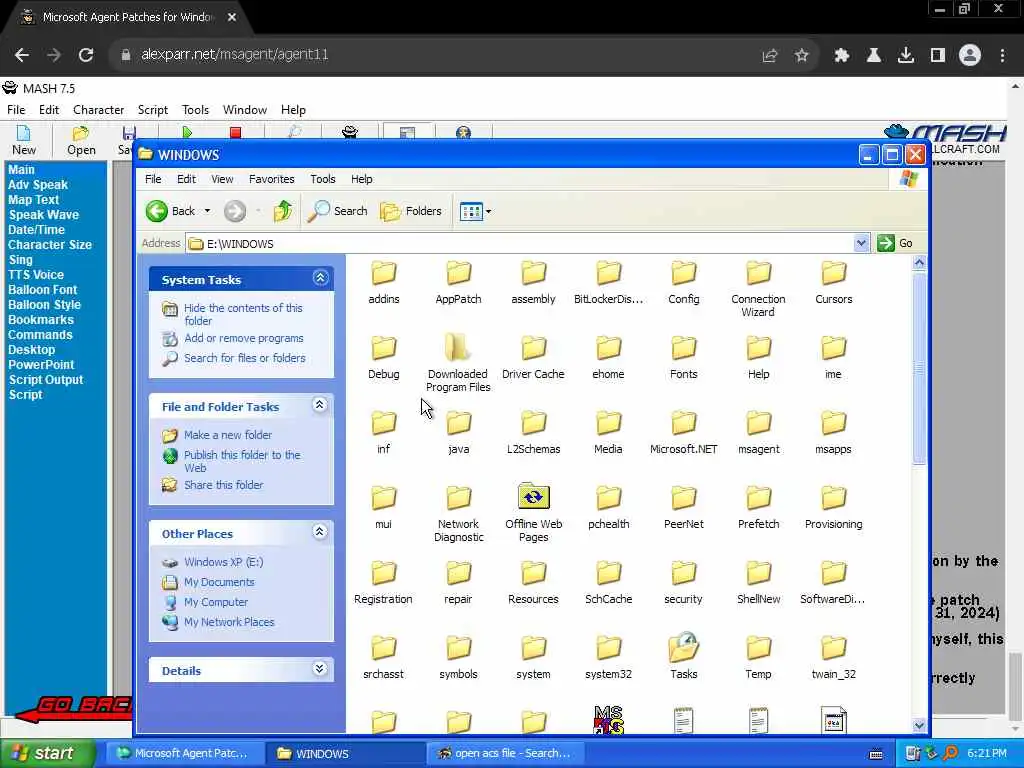1024x768 pixels.
Task: Open the Fonts folder
Action: (x=683, y=357)
